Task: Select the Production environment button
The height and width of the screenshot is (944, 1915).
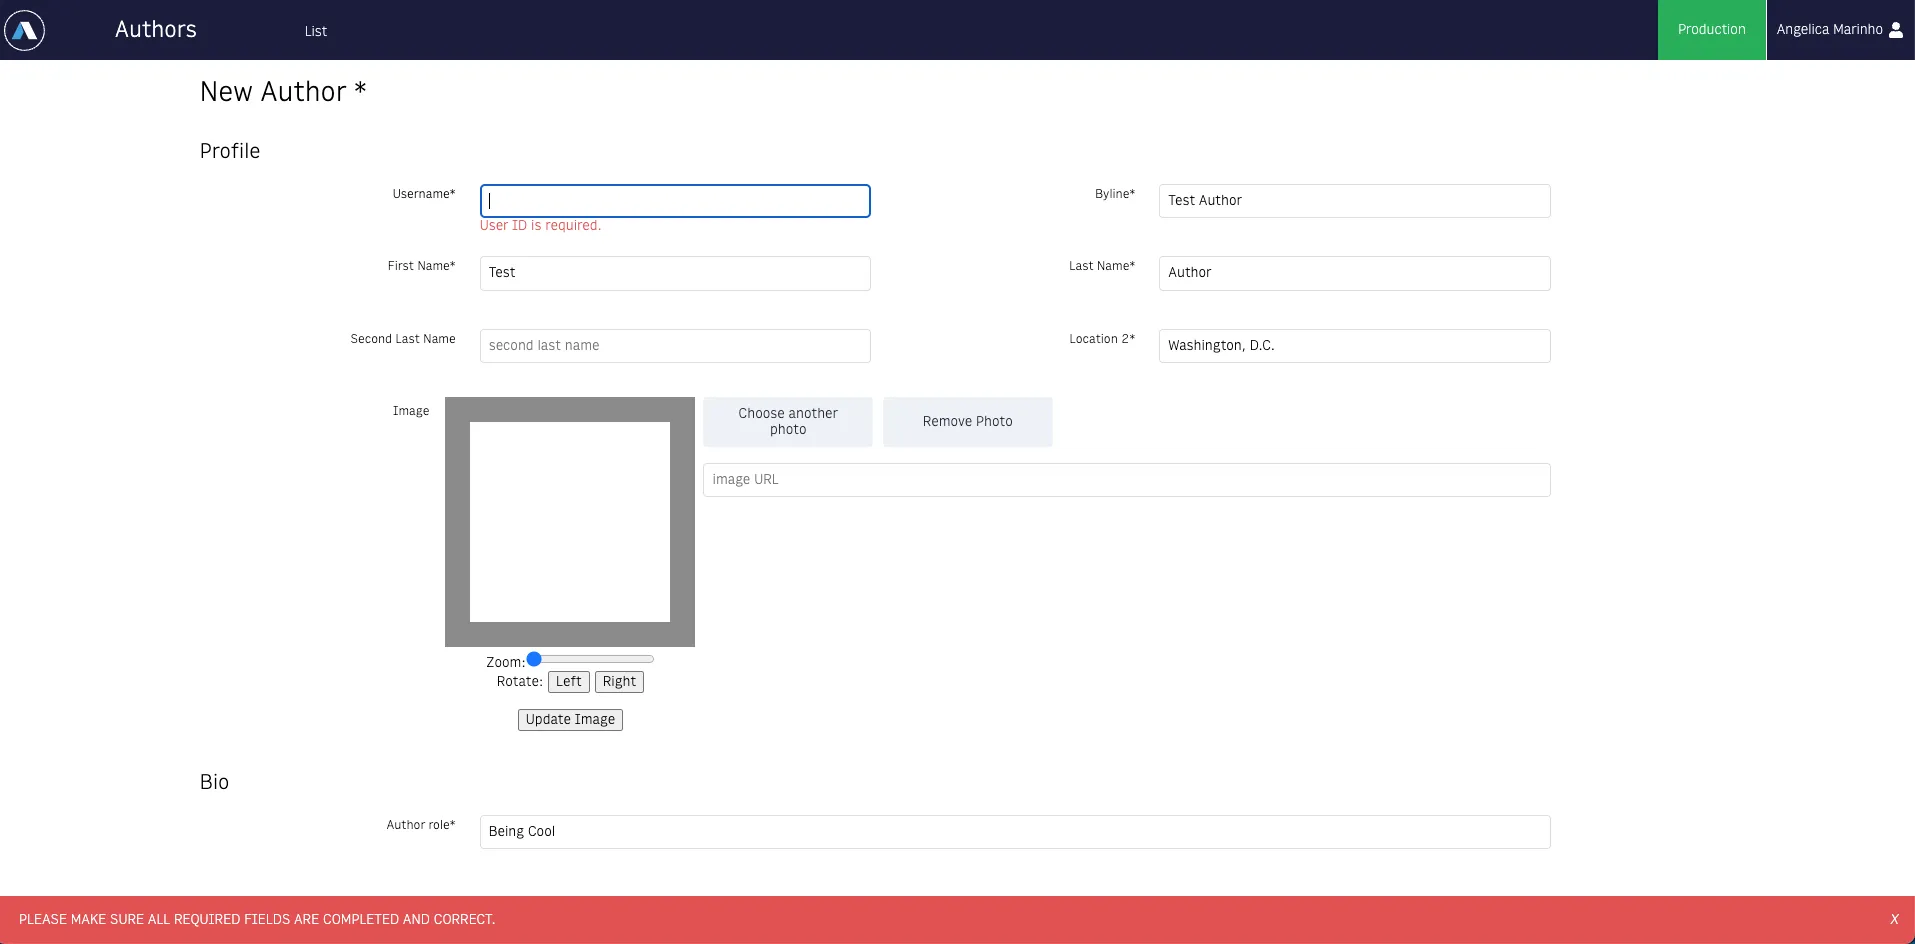Action: [1712, 30]
